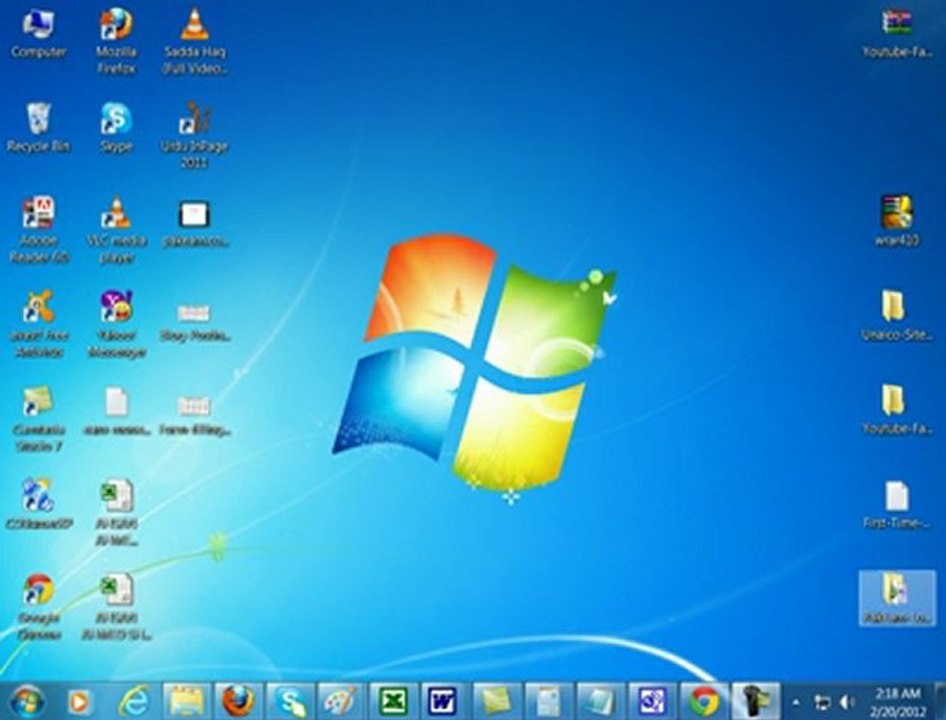Image resolution: width=946 pixels, height=720 pixels.
Task: Open the Yahoo! Messenger desktop shortcut
Action: coord(116,324)
